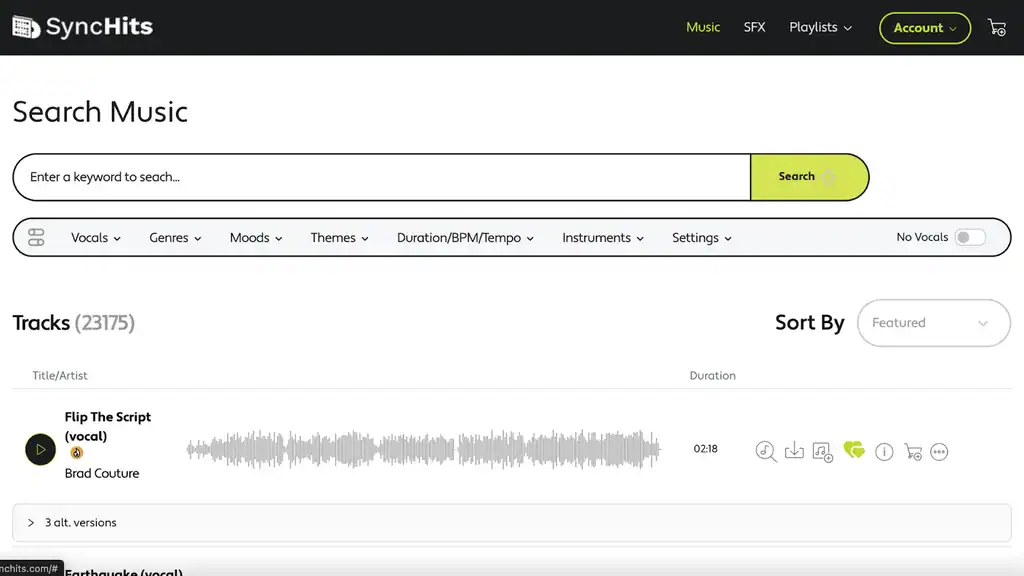Open the Playlists menu
Image resolution: width=1024 pixels, height=576 pixels.
(820, 28)
